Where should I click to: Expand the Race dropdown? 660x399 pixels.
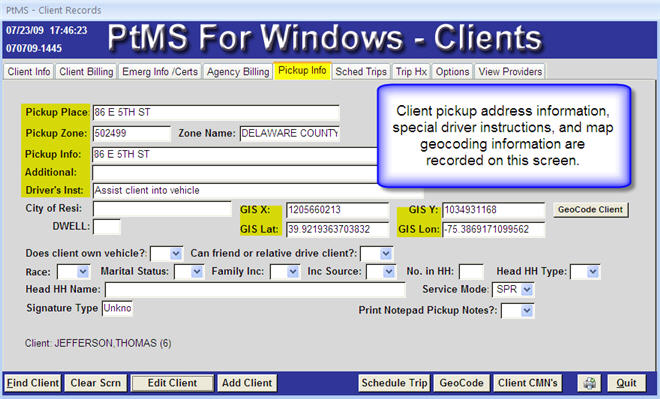[83, 272]
